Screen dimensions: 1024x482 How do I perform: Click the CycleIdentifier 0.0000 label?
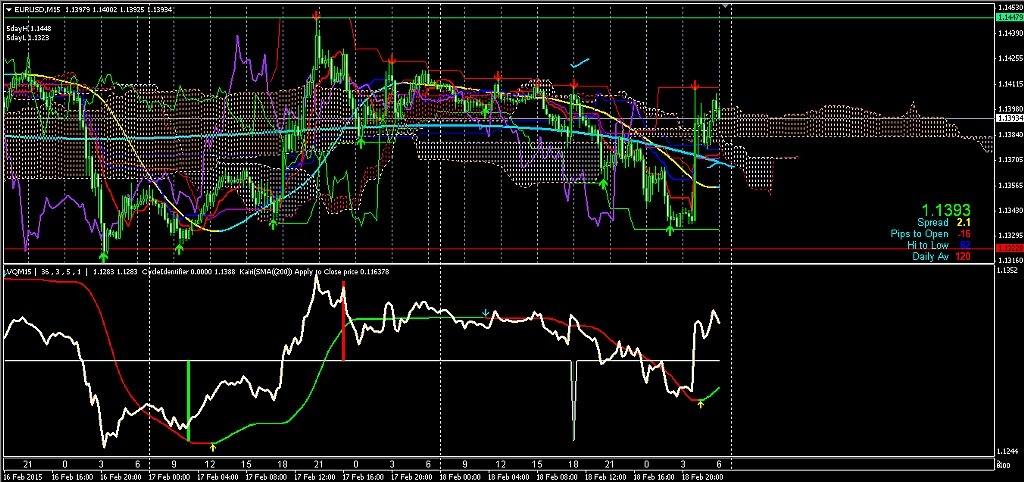[x=177, y=271]
